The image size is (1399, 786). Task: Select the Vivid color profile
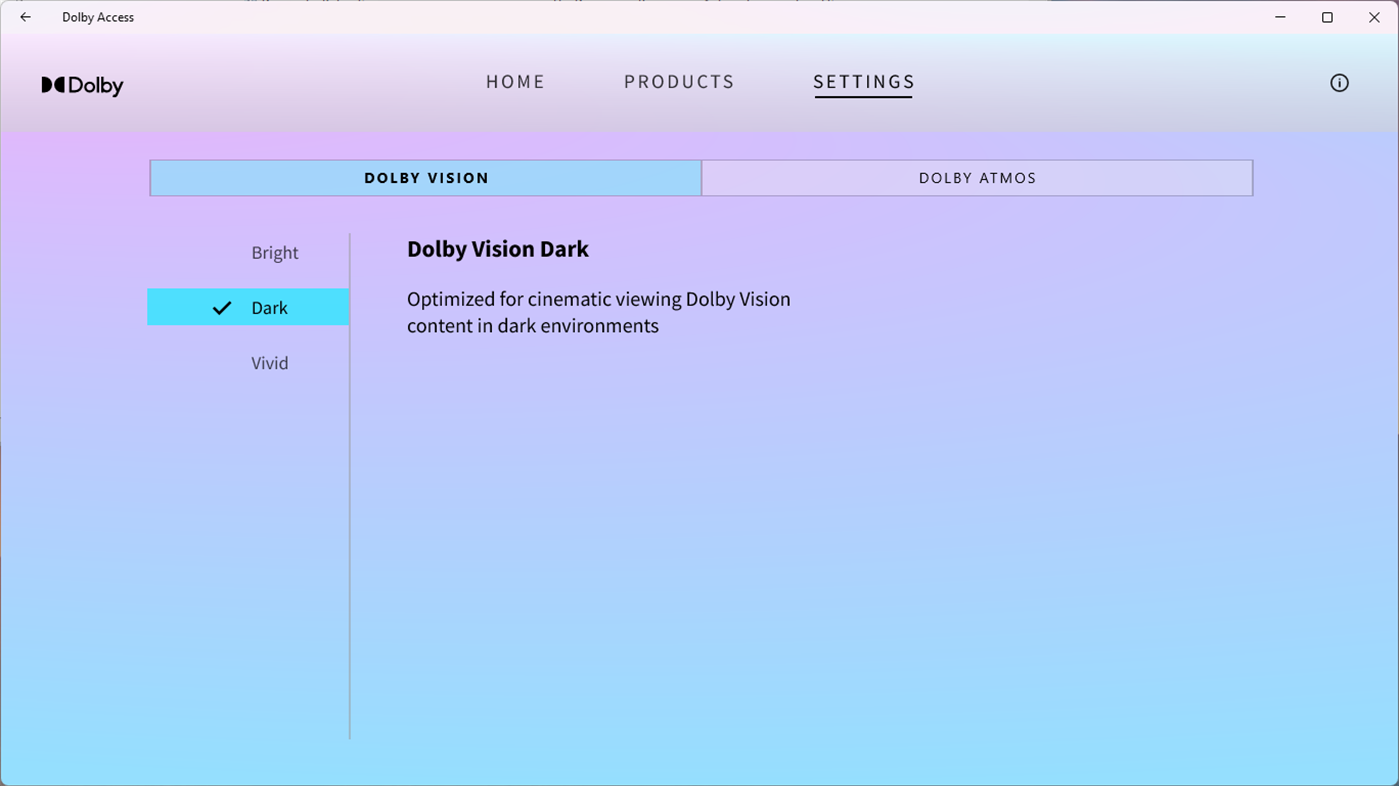(269, 362)
